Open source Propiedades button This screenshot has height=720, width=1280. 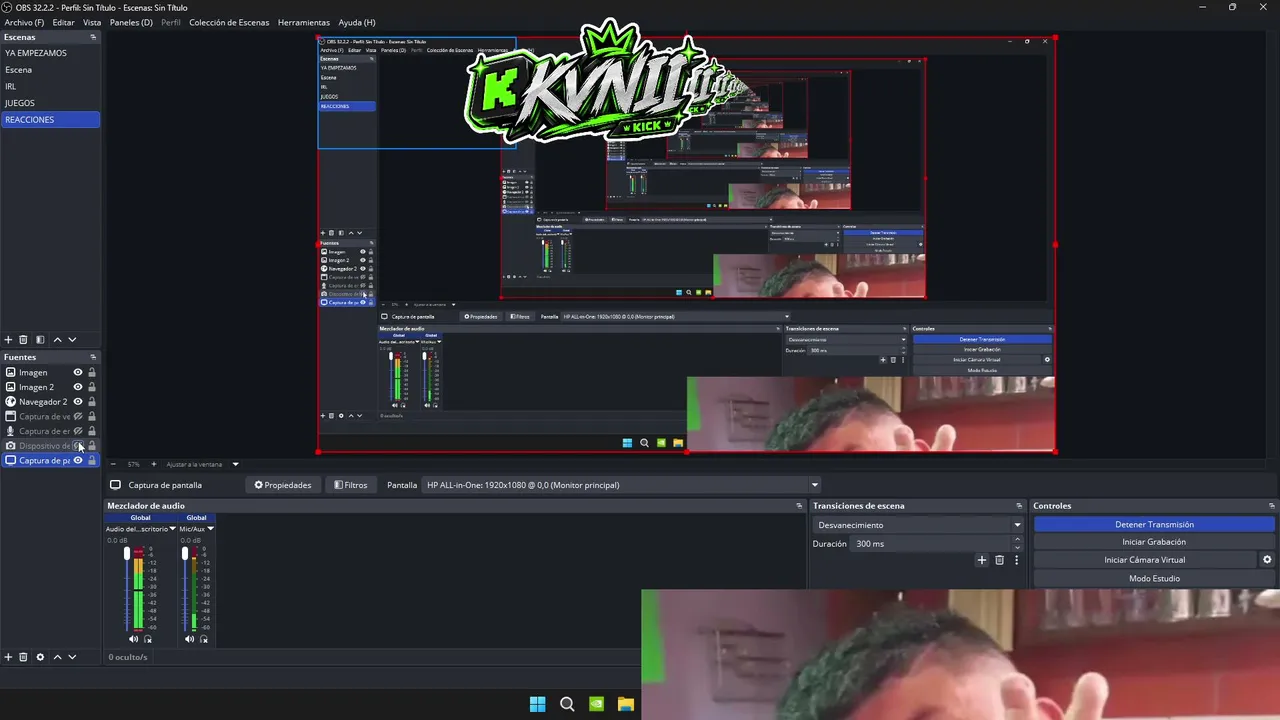[x=283, y=485]
